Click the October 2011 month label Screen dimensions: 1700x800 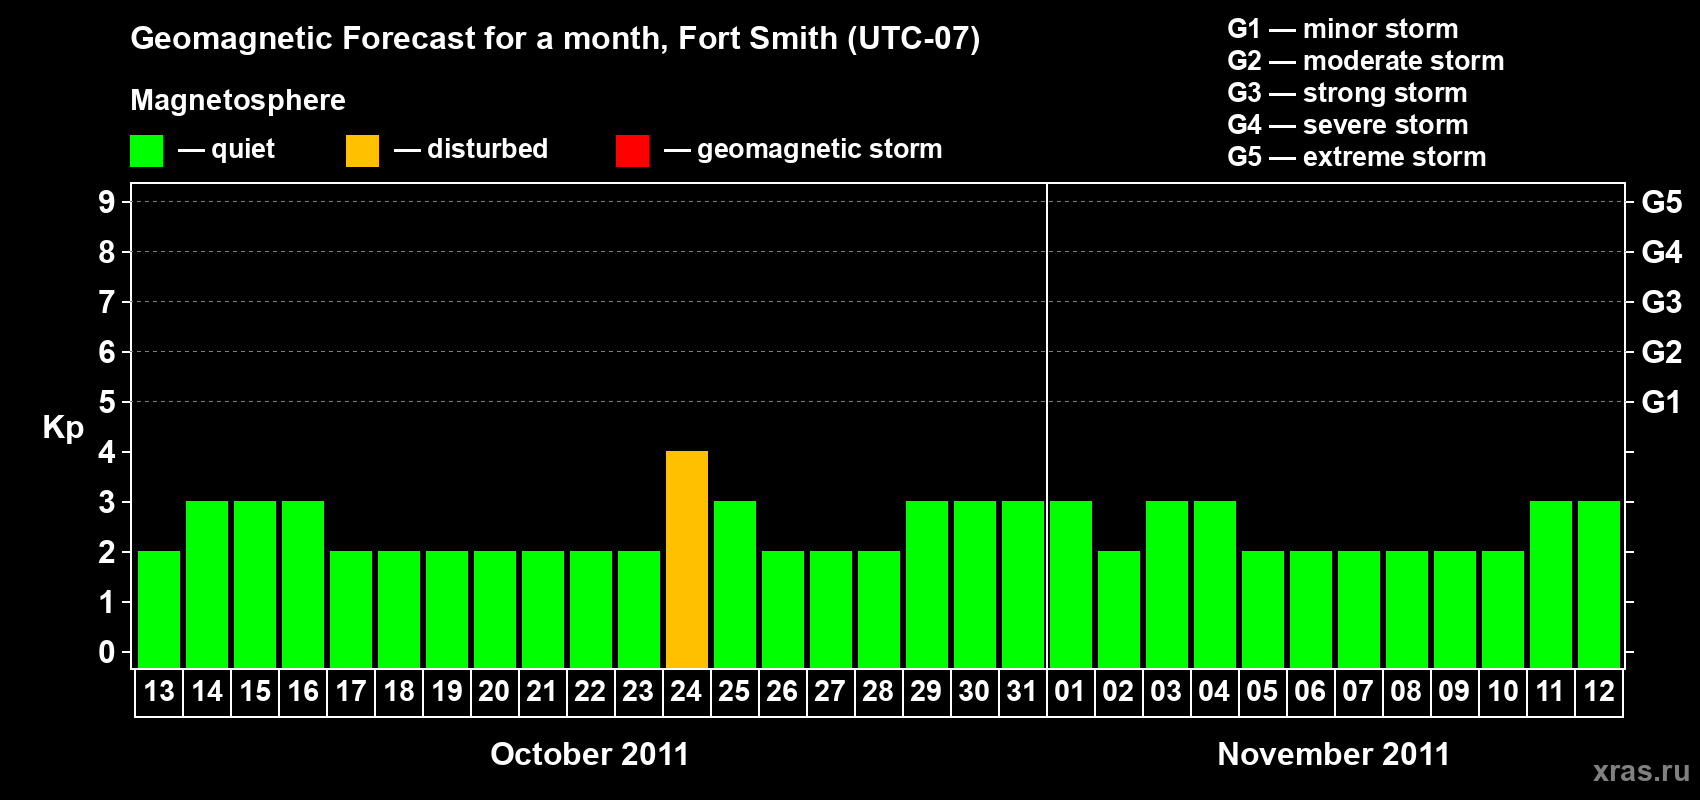coord(590,754)
